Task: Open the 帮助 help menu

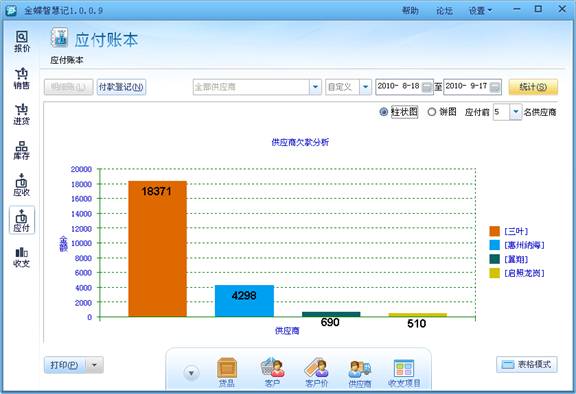Action: click(410, 11)
